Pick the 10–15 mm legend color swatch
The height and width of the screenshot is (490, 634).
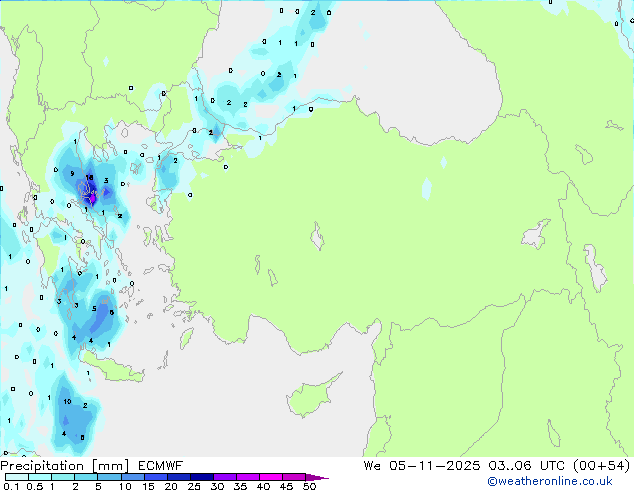[133, 477]
